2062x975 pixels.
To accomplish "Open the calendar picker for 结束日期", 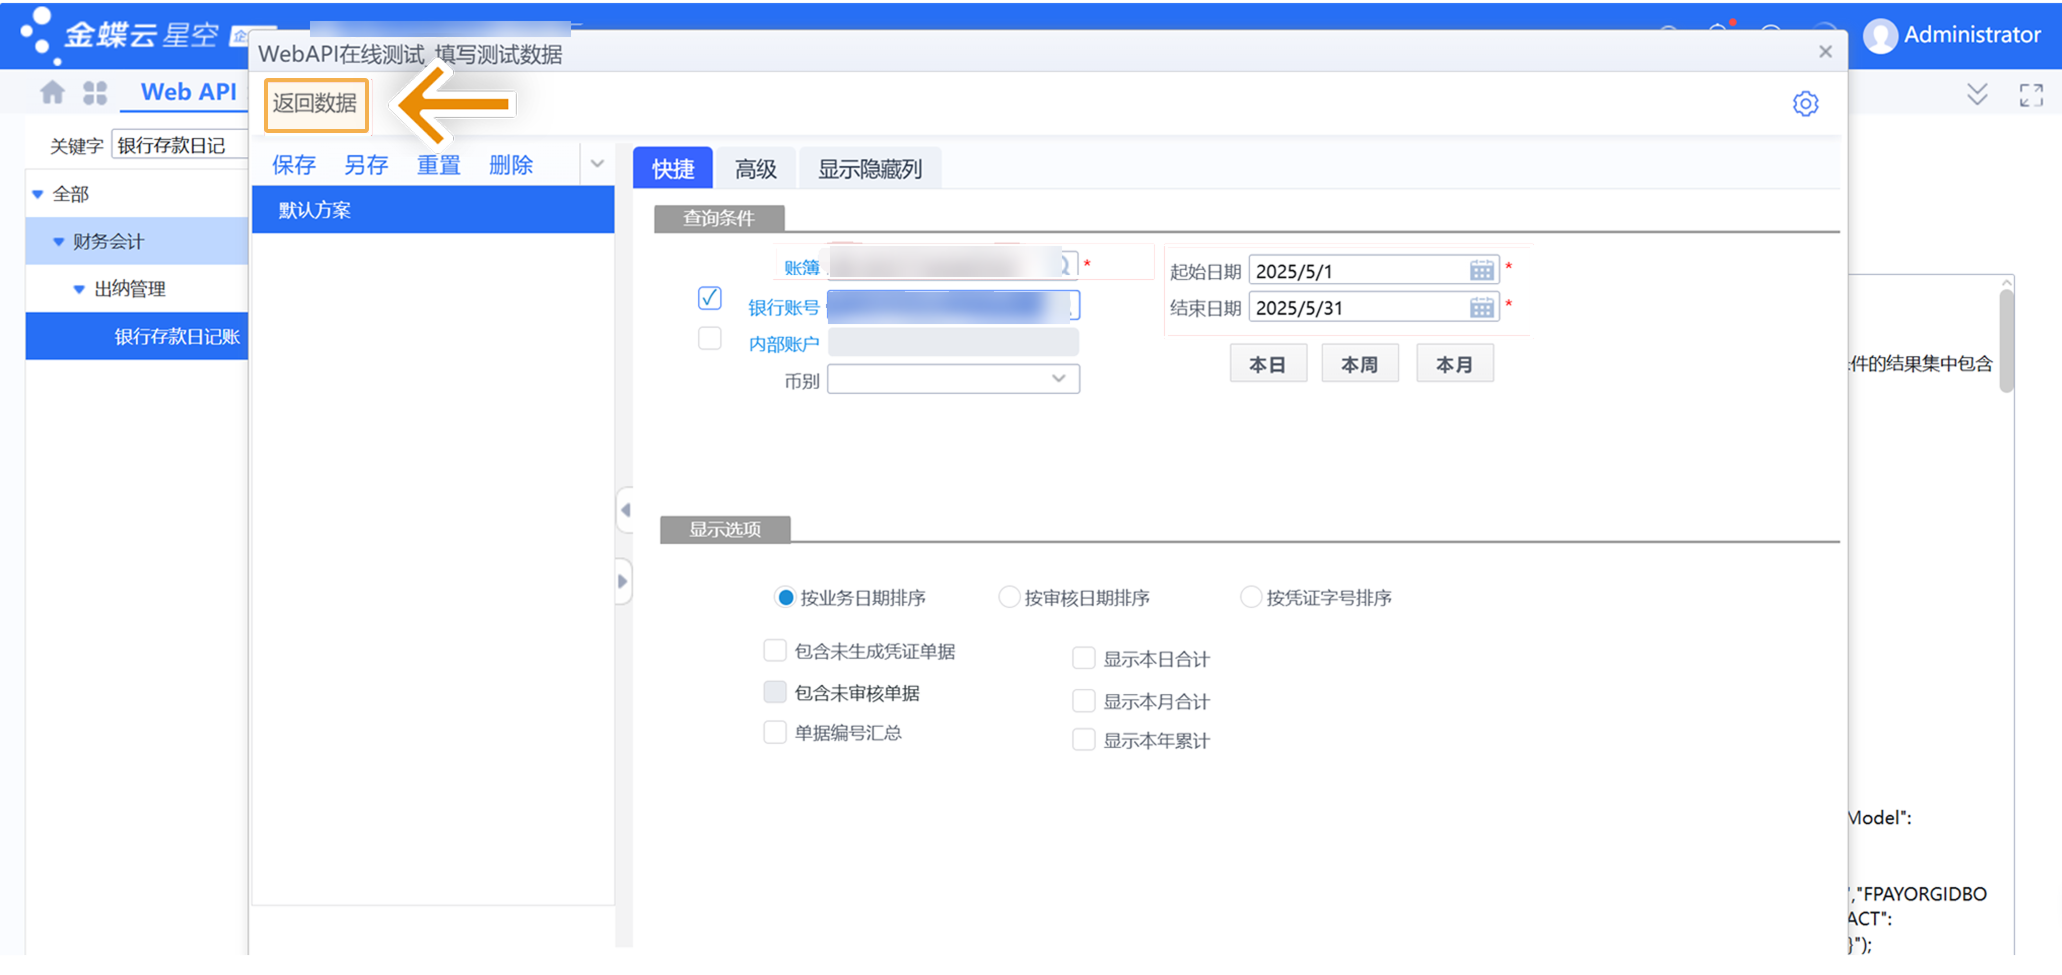I will click(1482, 307).
